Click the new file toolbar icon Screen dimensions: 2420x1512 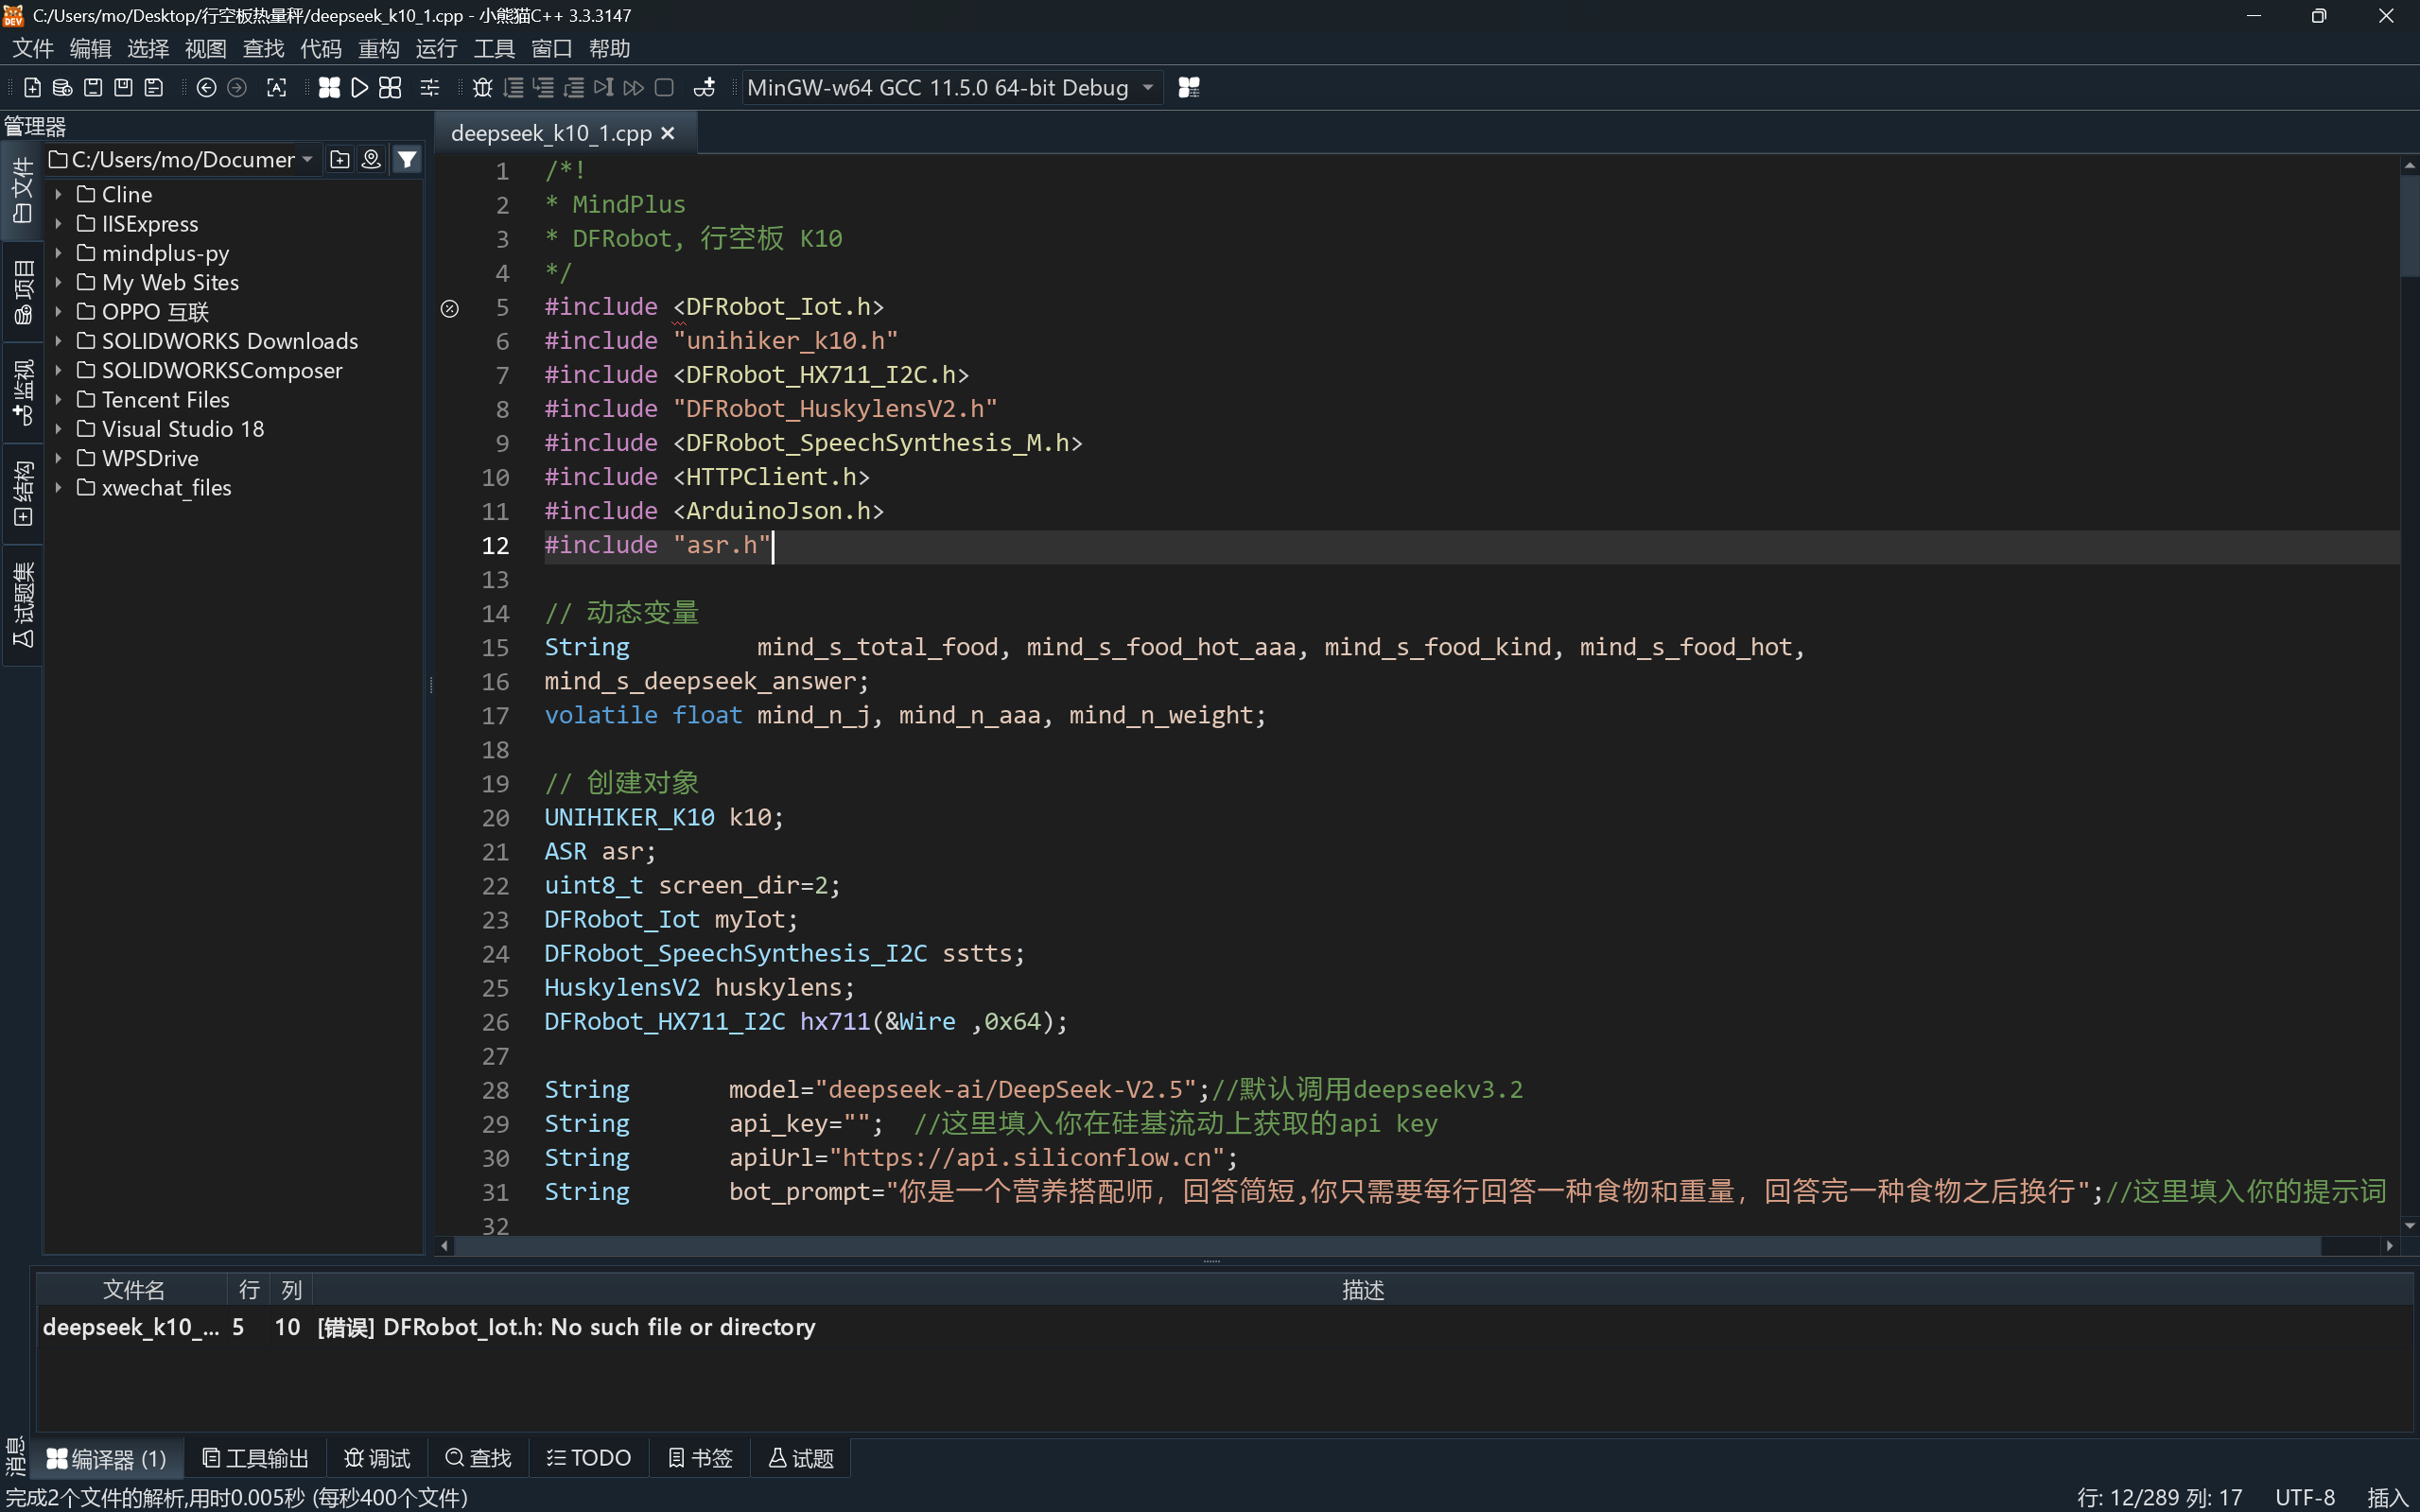coord(32,88)
